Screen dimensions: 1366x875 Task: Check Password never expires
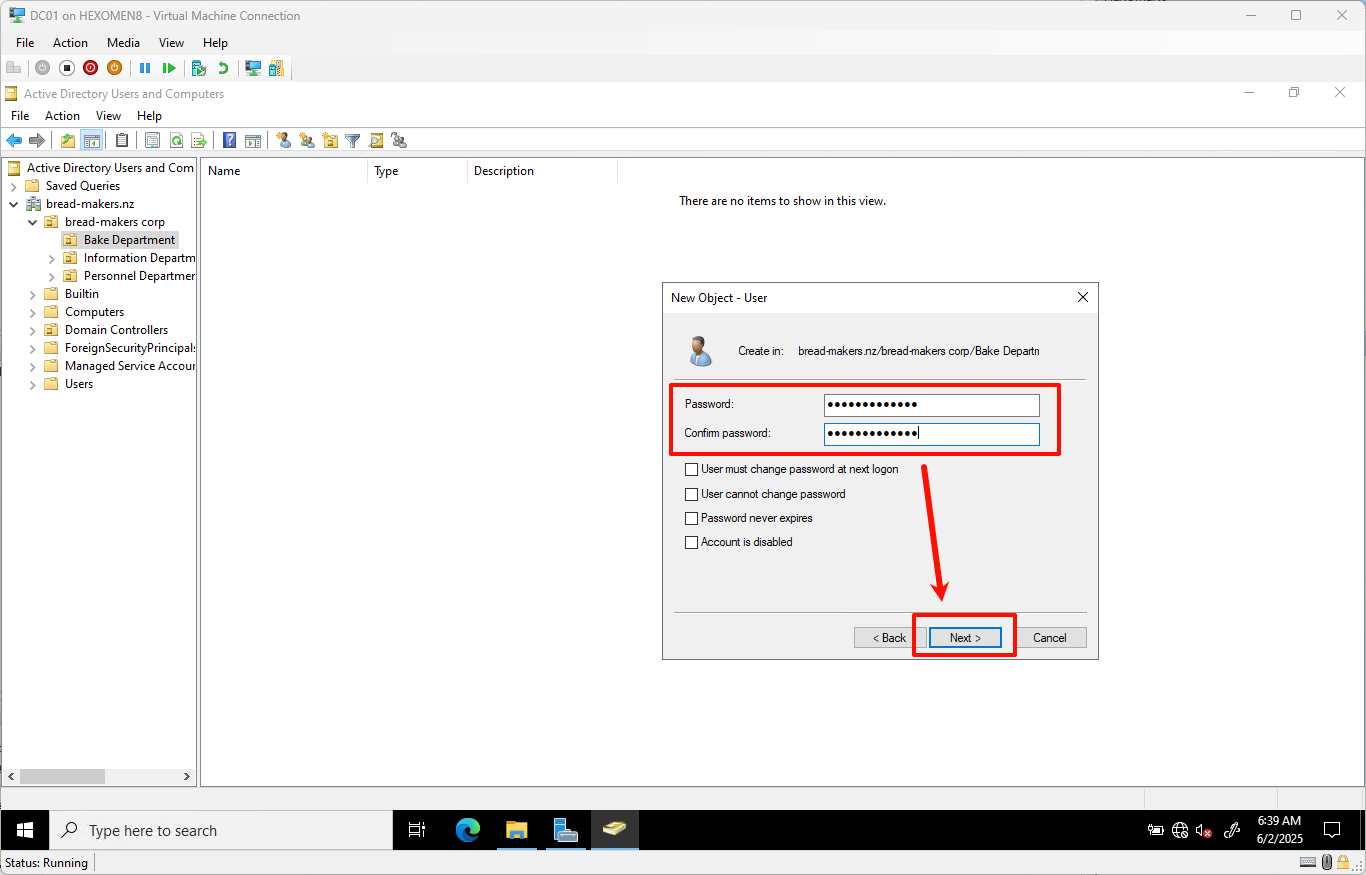click(691, 518)
